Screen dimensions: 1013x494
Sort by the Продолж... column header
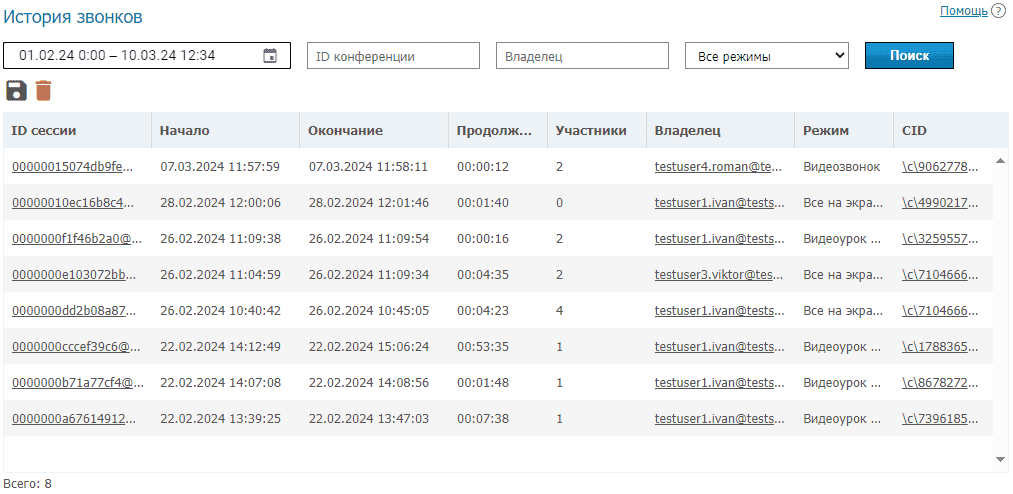point(497,130)
